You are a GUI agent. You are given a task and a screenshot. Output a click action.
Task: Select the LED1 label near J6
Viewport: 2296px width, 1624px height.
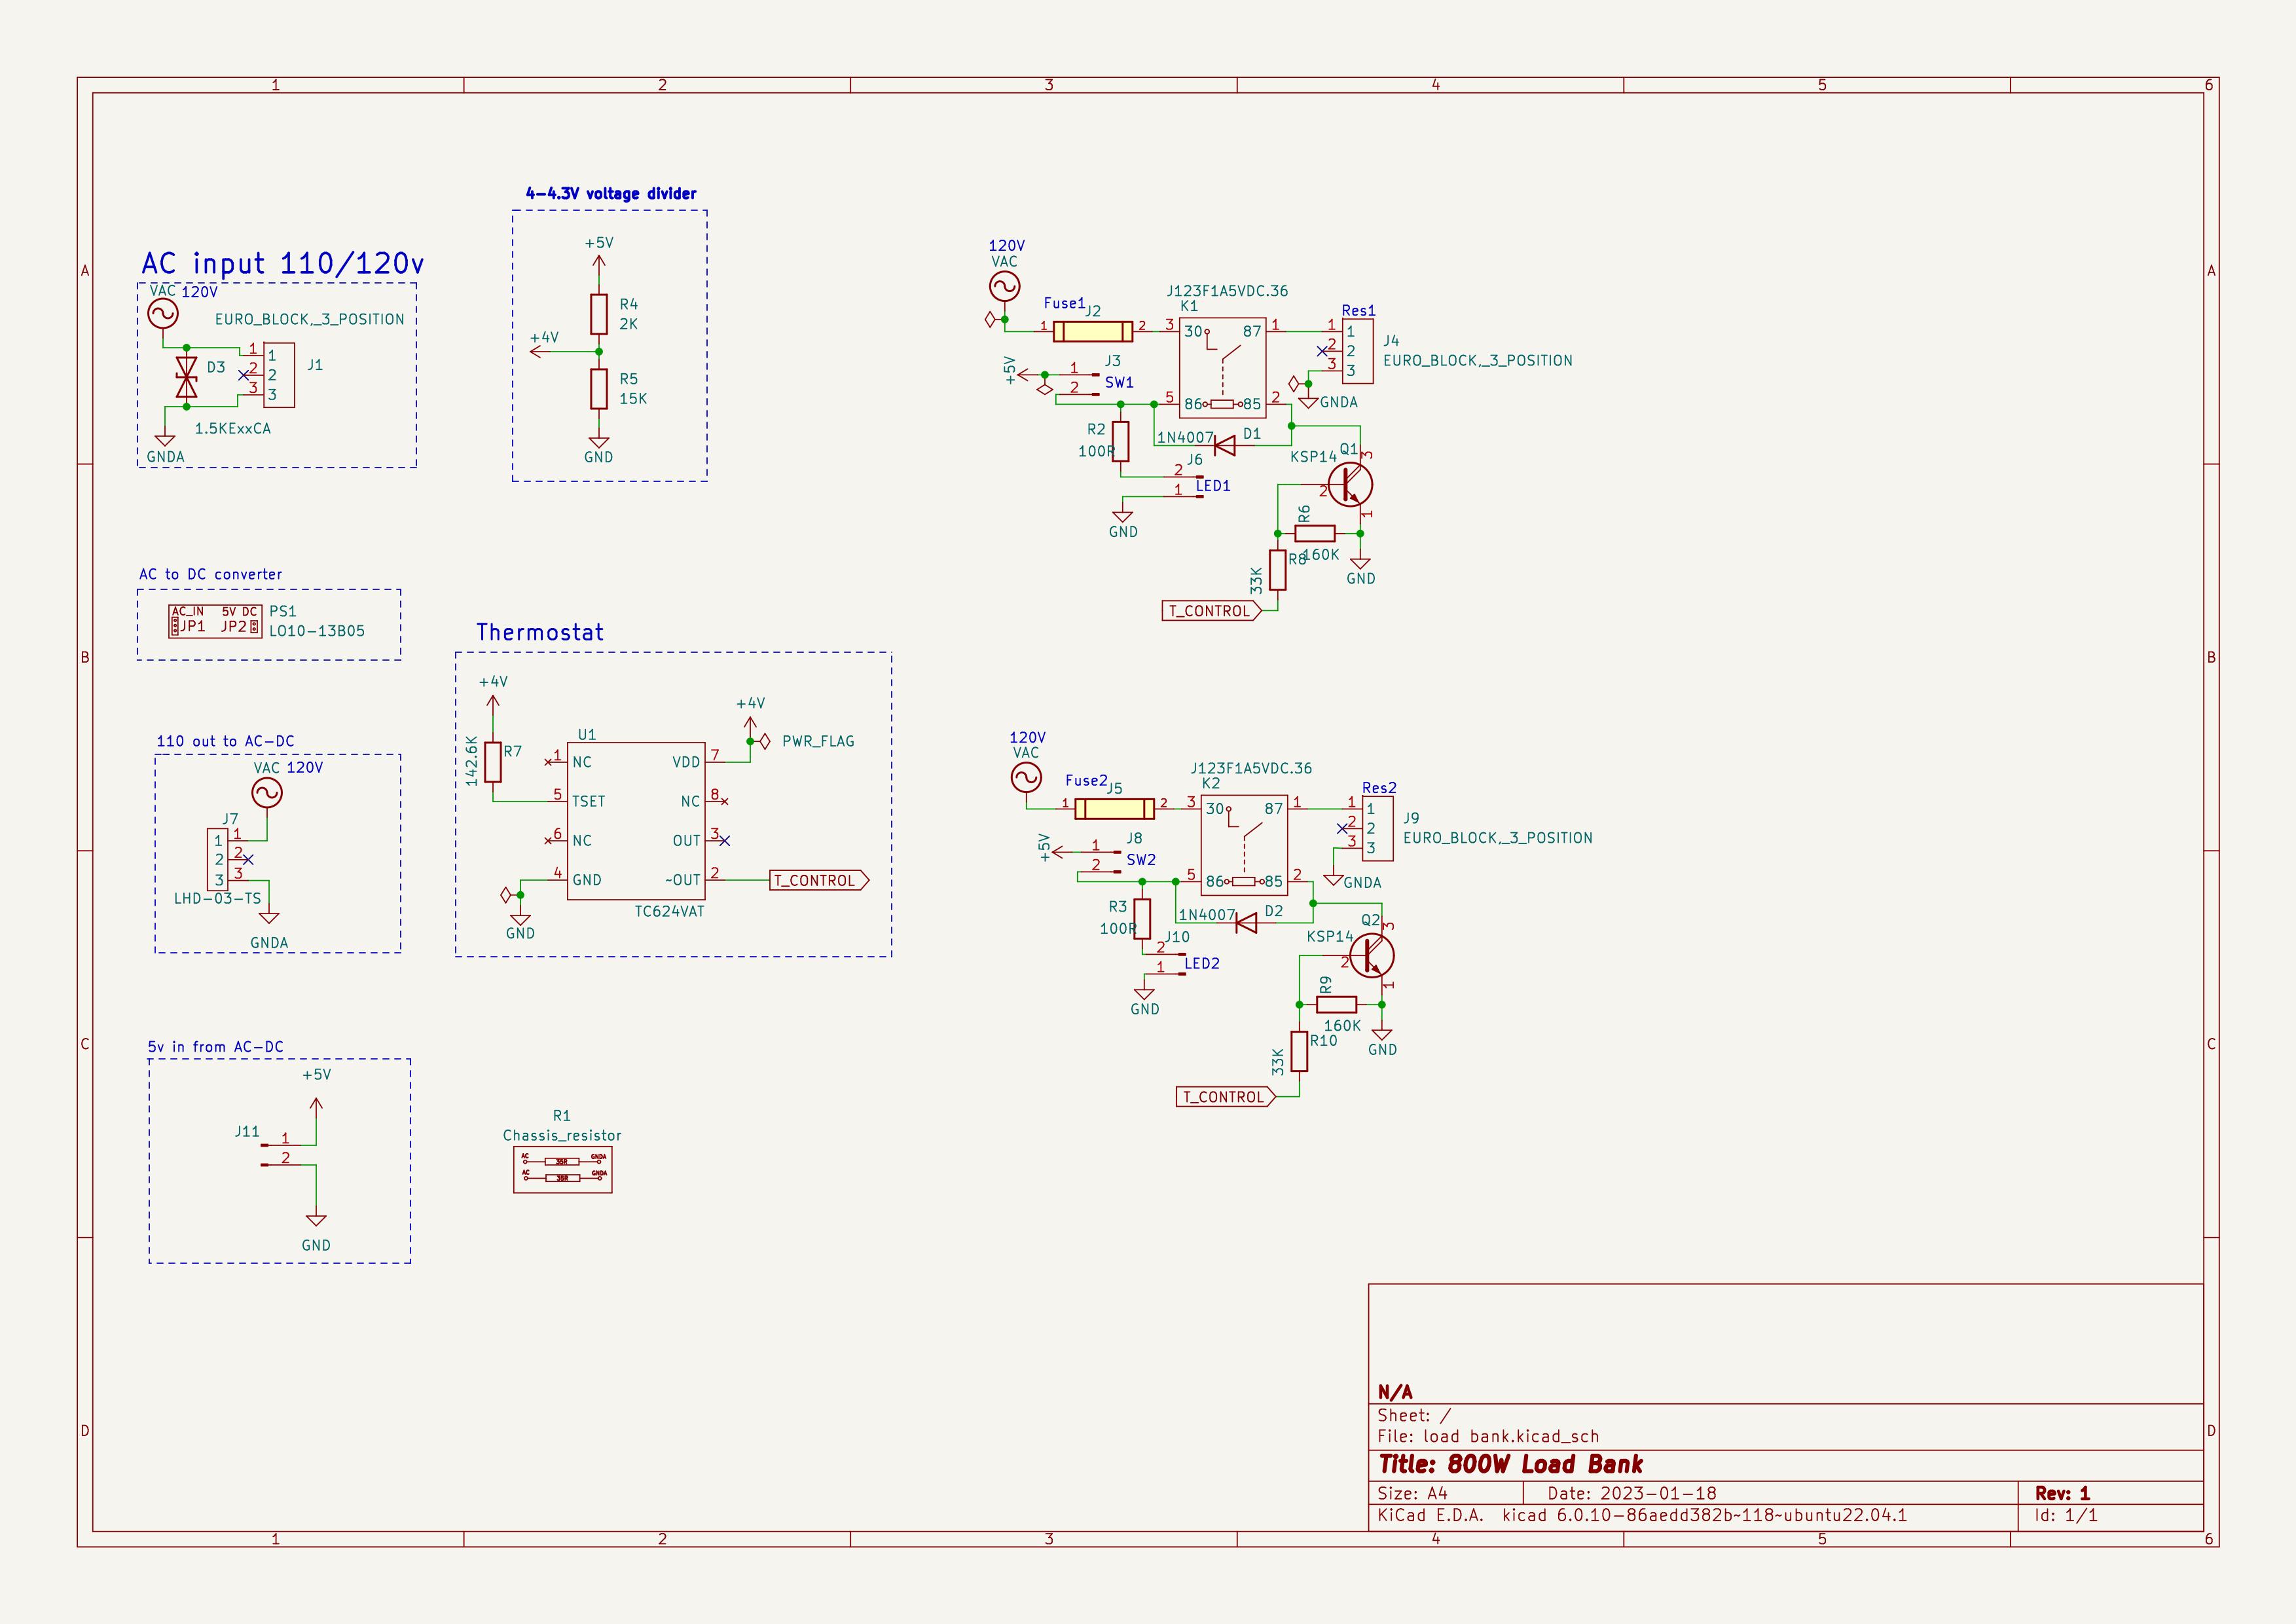coord(1213,486)
